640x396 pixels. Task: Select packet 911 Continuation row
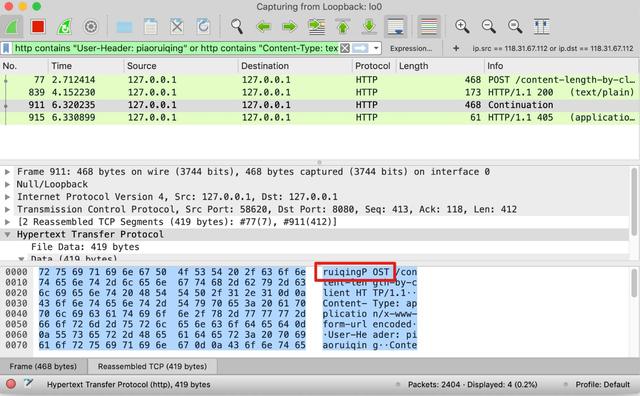click(x=319, y=105)
